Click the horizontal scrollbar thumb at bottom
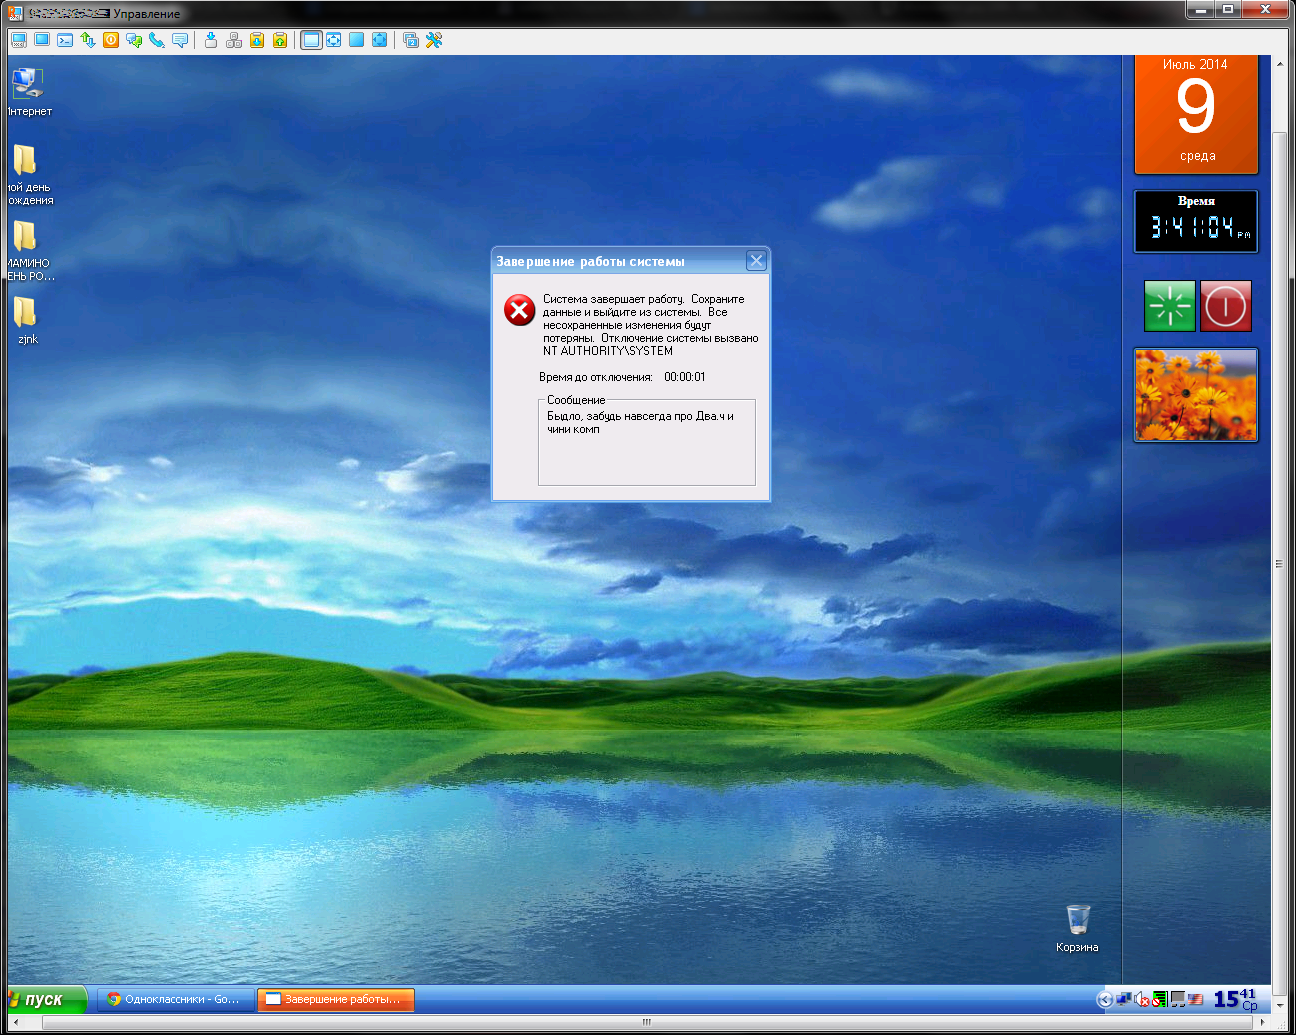Viewport: 1296px width, 1035px height. point(646,1022)
